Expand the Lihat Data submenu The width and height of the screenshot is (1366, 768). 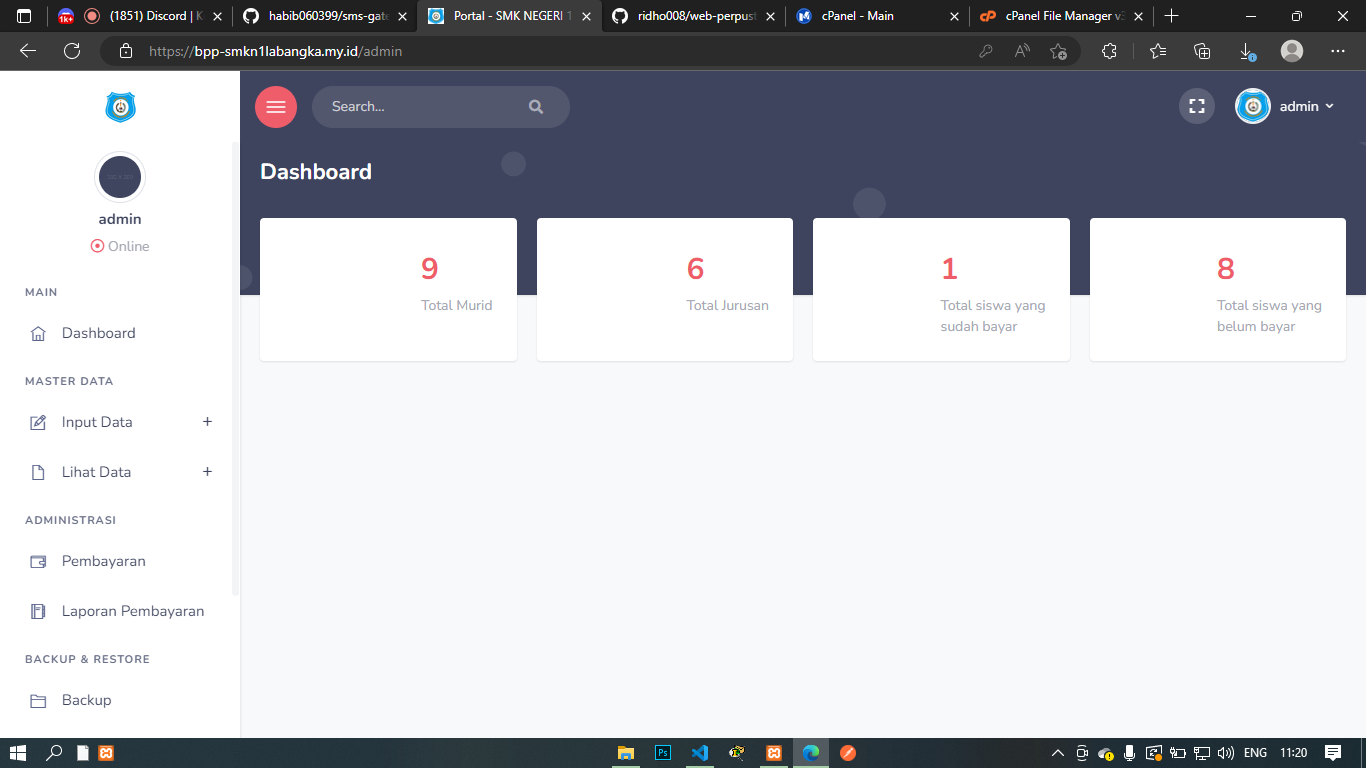point(207,471)
